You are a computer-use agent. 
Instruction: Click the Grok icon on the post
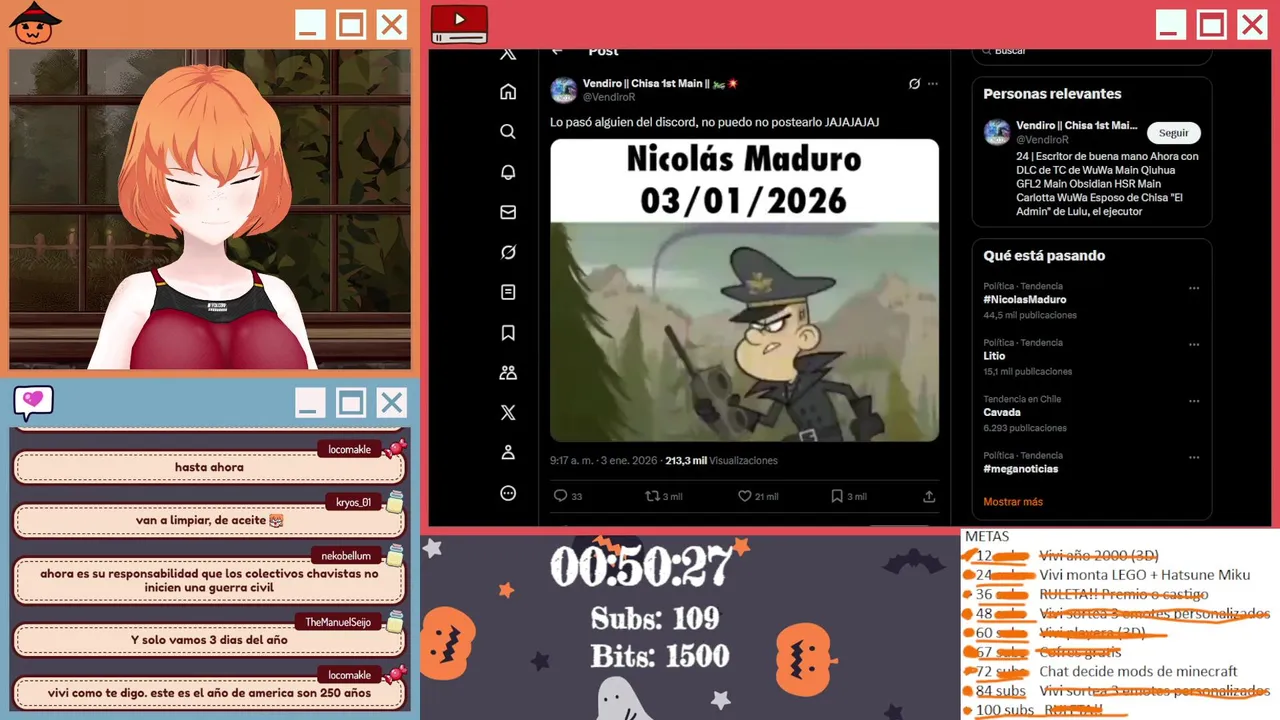[x=914, y=84]
